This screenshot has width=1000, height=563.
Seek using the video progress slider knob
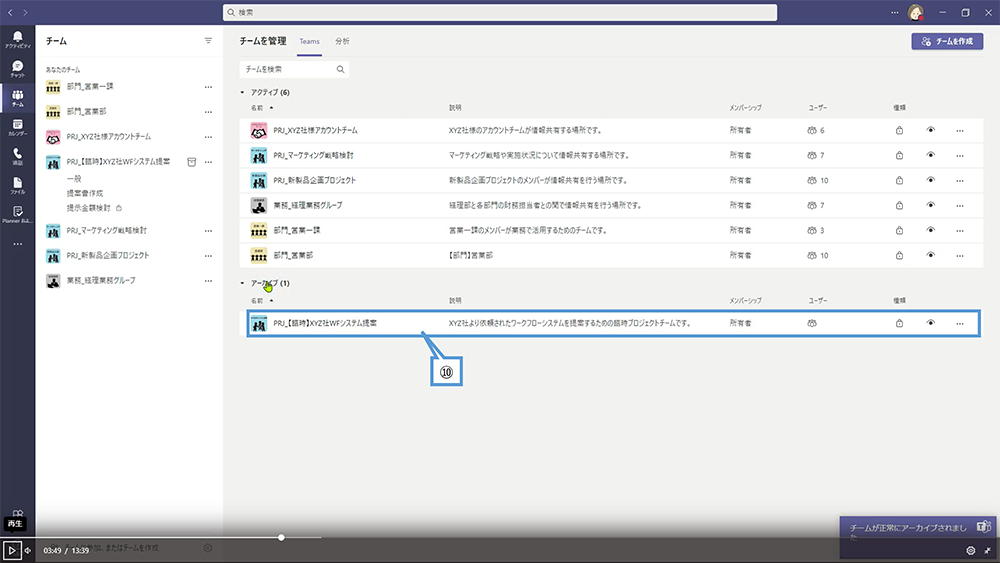pos(281,537)
